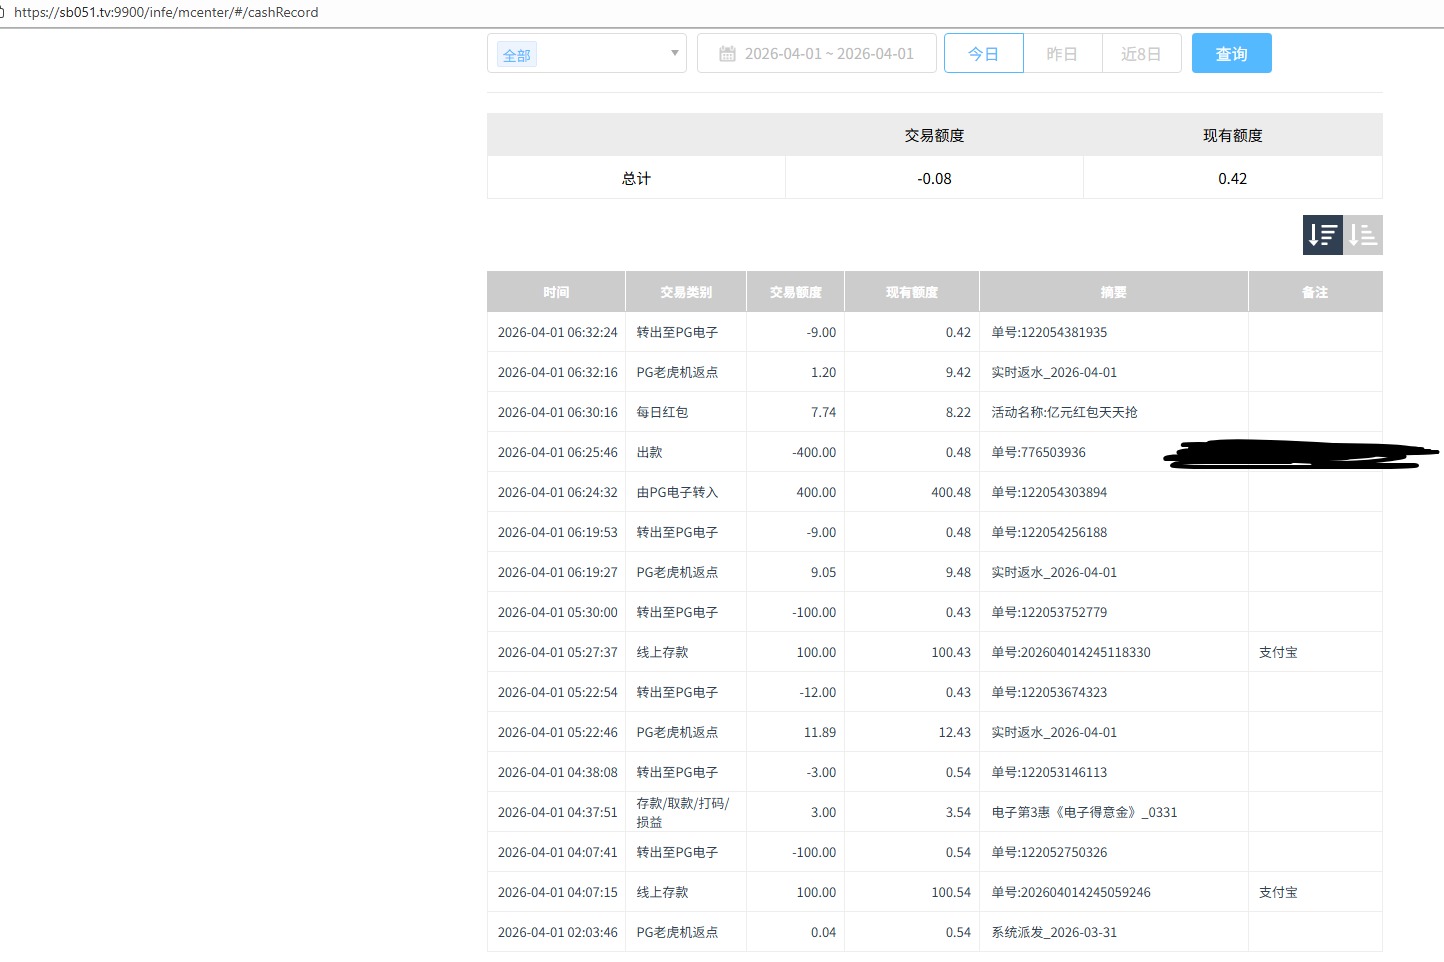Click the descending sort order icon
Screen dimensions: 1444x962
tap(1322, 235)
